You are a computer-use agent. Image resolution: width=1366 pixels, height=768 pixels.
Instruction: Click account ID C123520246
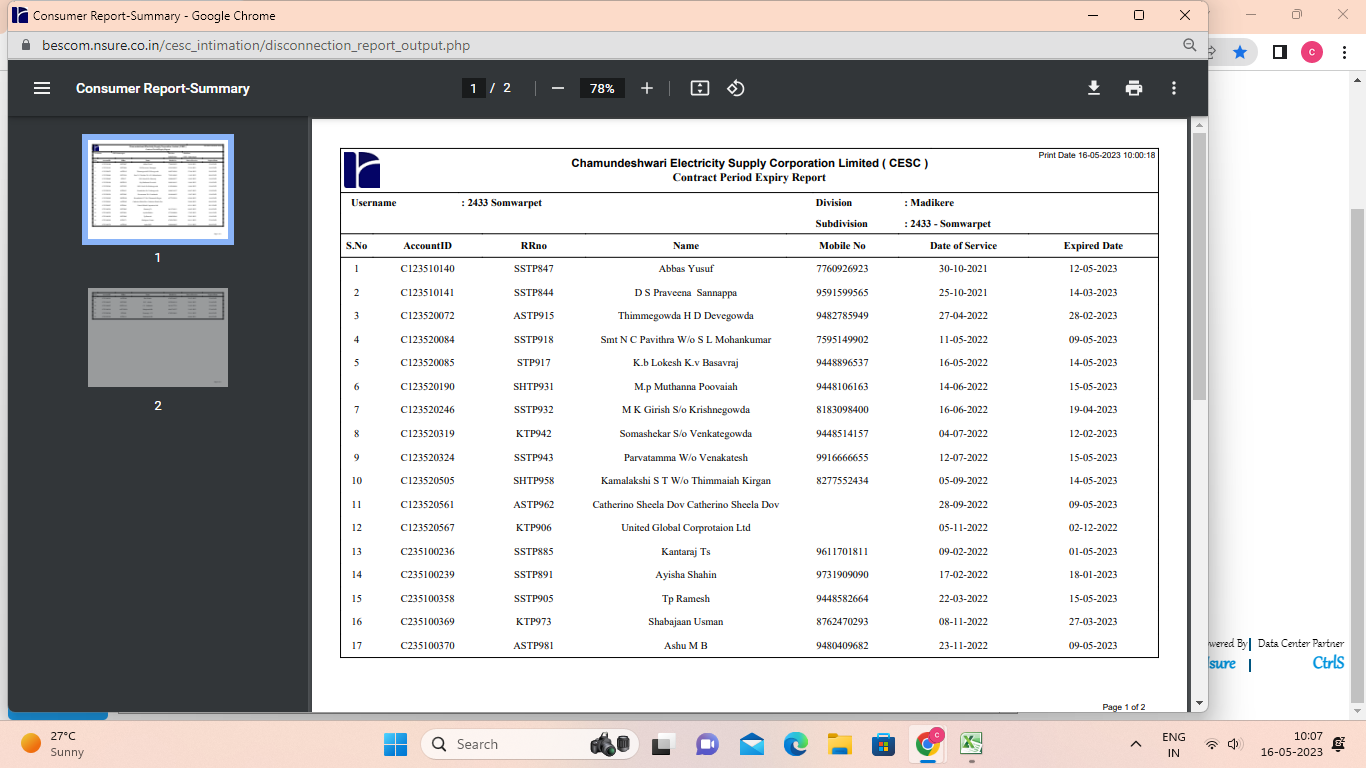pyautogui.click(x=428, y=410)
